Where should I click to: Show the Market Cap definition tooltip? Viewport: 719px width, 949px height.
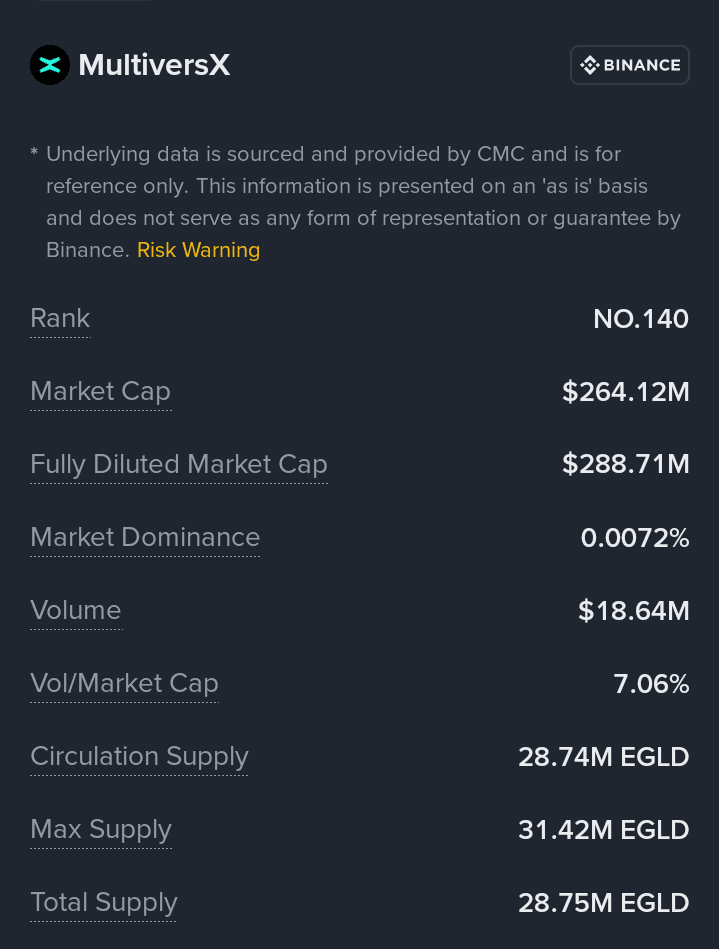[x=100, y=392]
